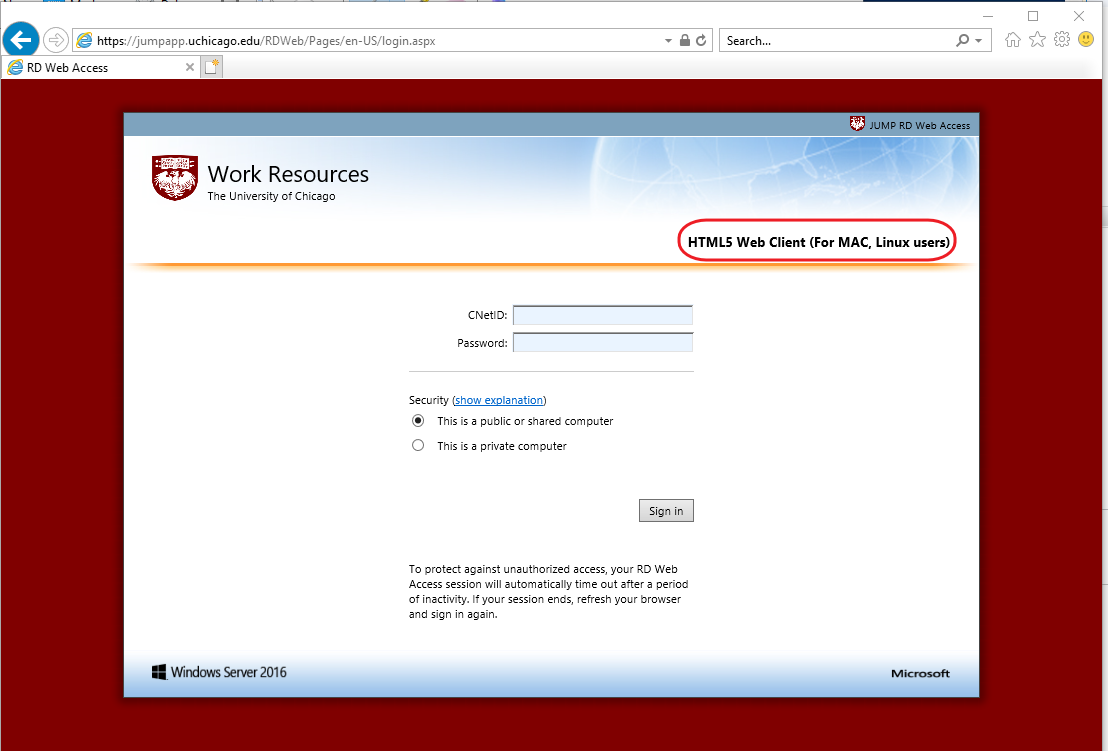
Task: Open the search provider dropdown arrow
Action: click(x=977, y=40)
